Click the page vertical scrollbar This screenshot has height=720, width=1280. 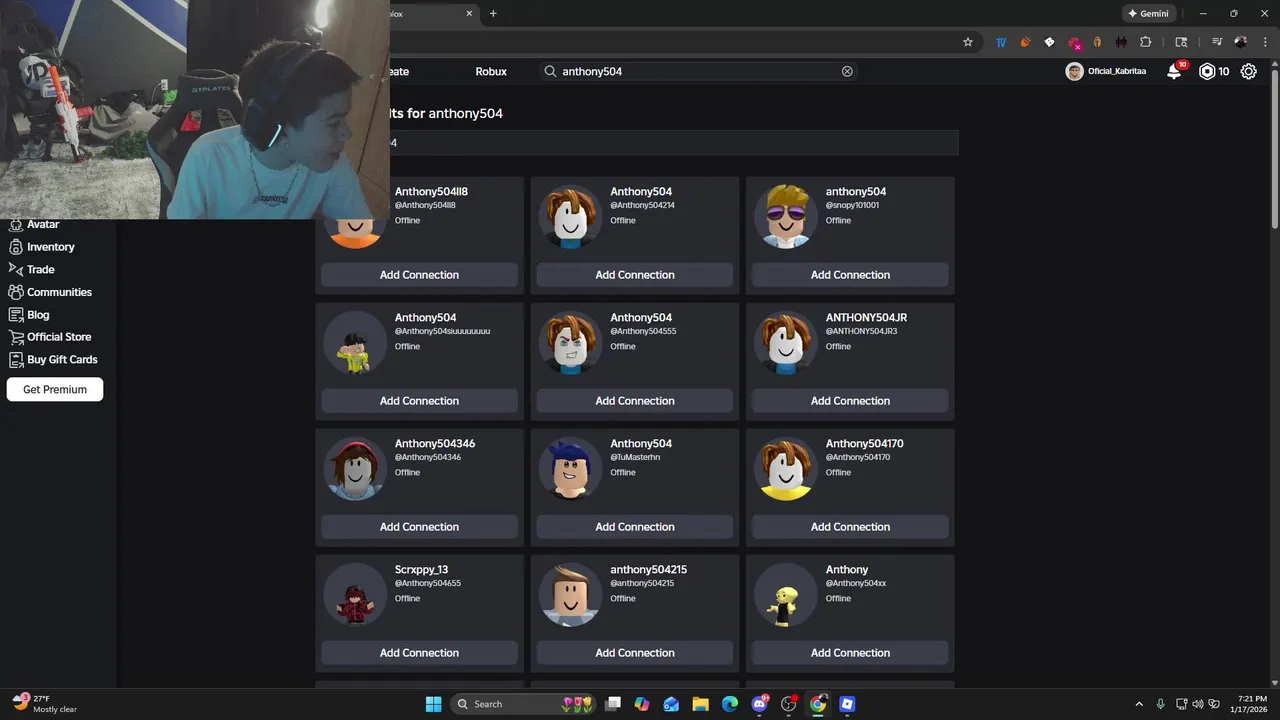1274,150
